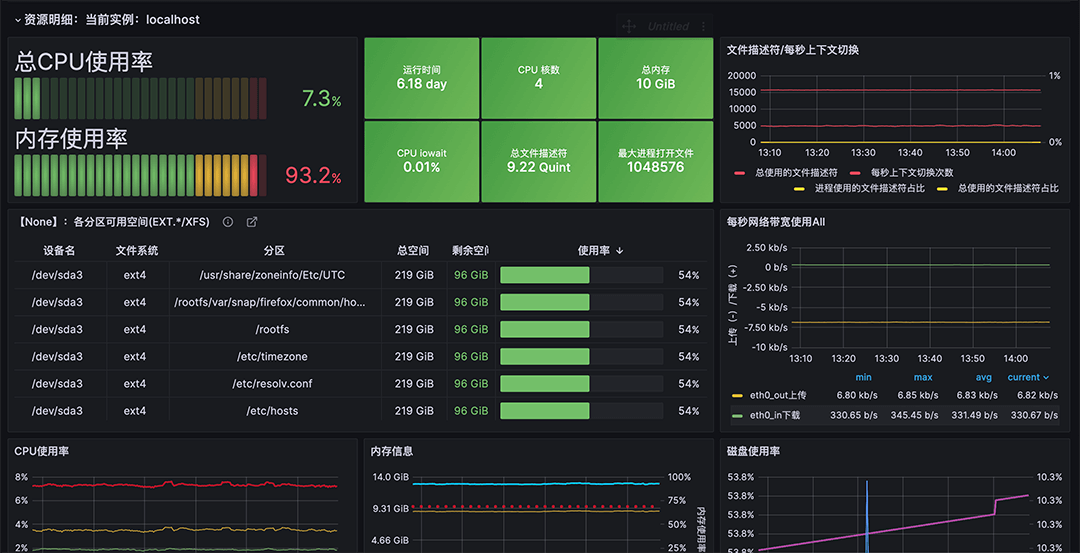Click the 运行时间 6.18 day stat tile
Screen dimensions: 1080x553
click(x=422, y=78)
